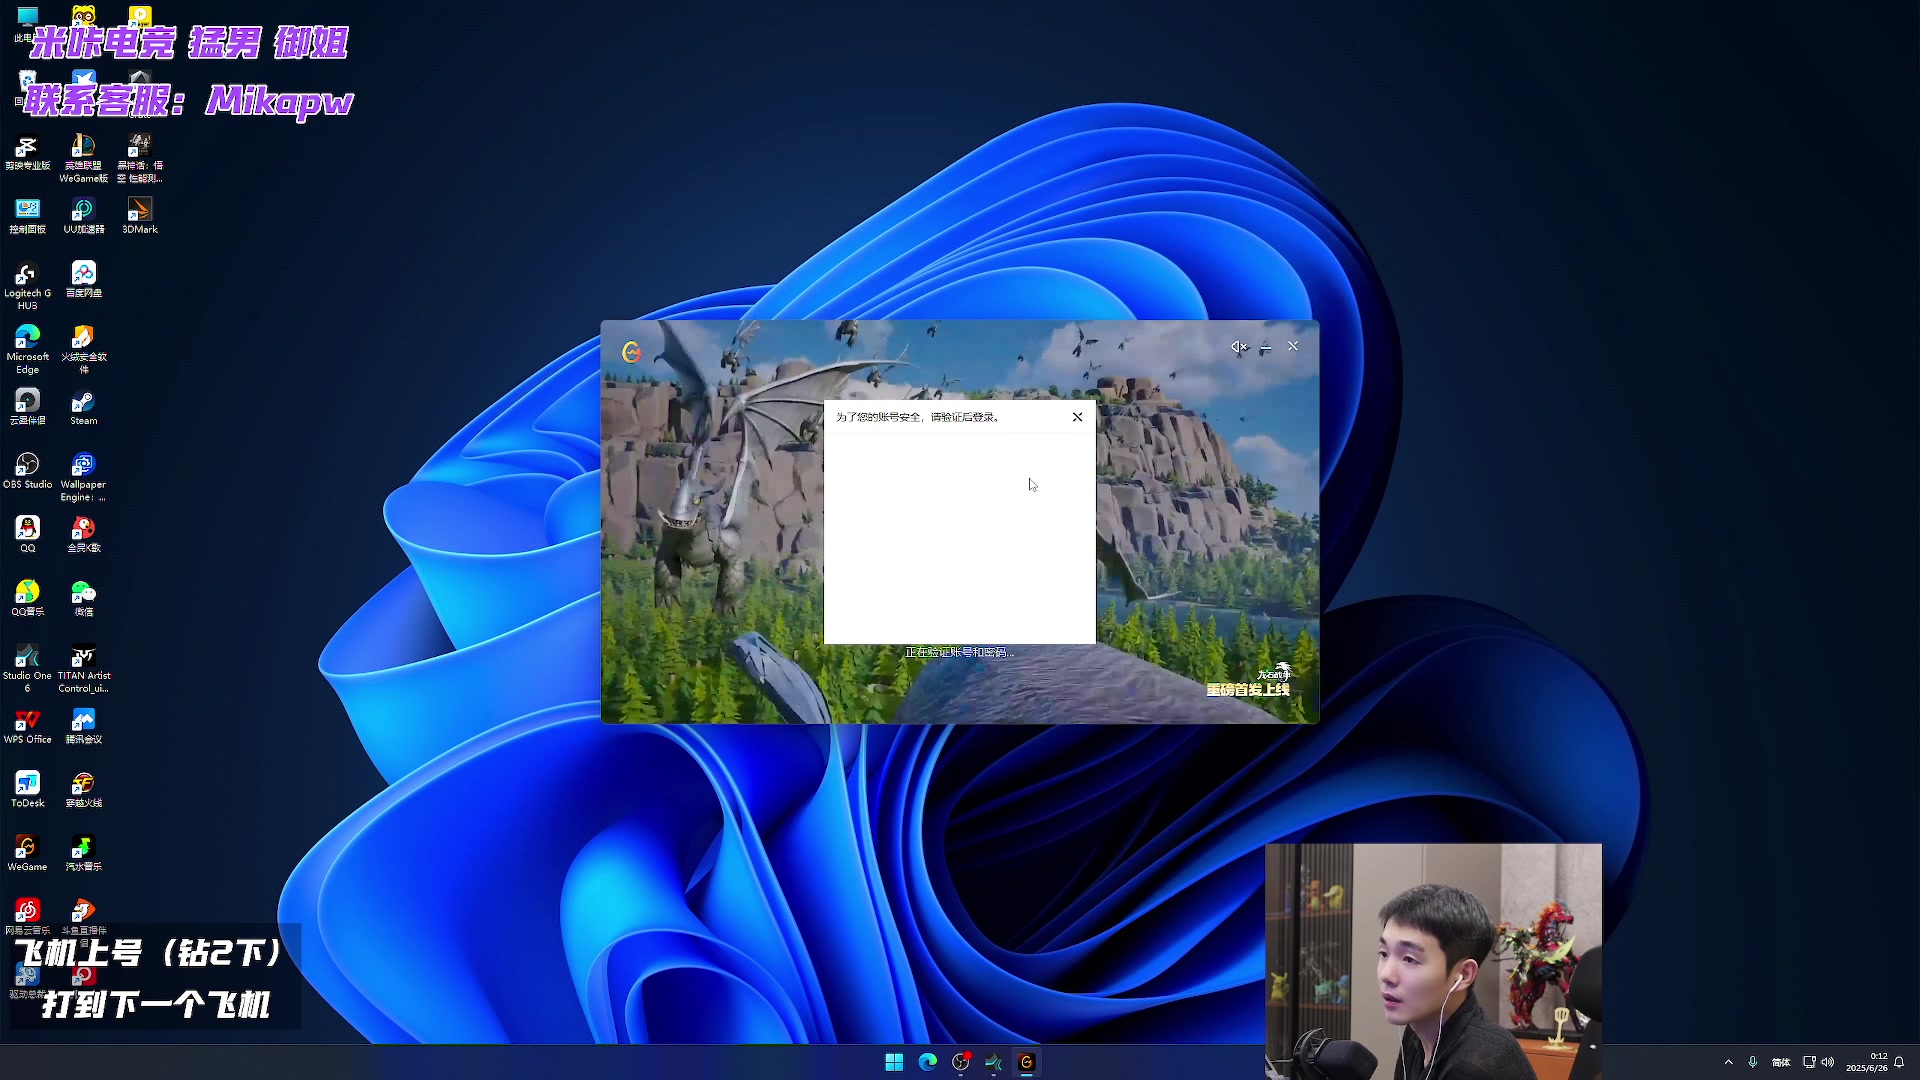The height and width of the screenshot is (1080, 1920).
Task: Open the Windows Start menu
Action: coord(894,1062)
